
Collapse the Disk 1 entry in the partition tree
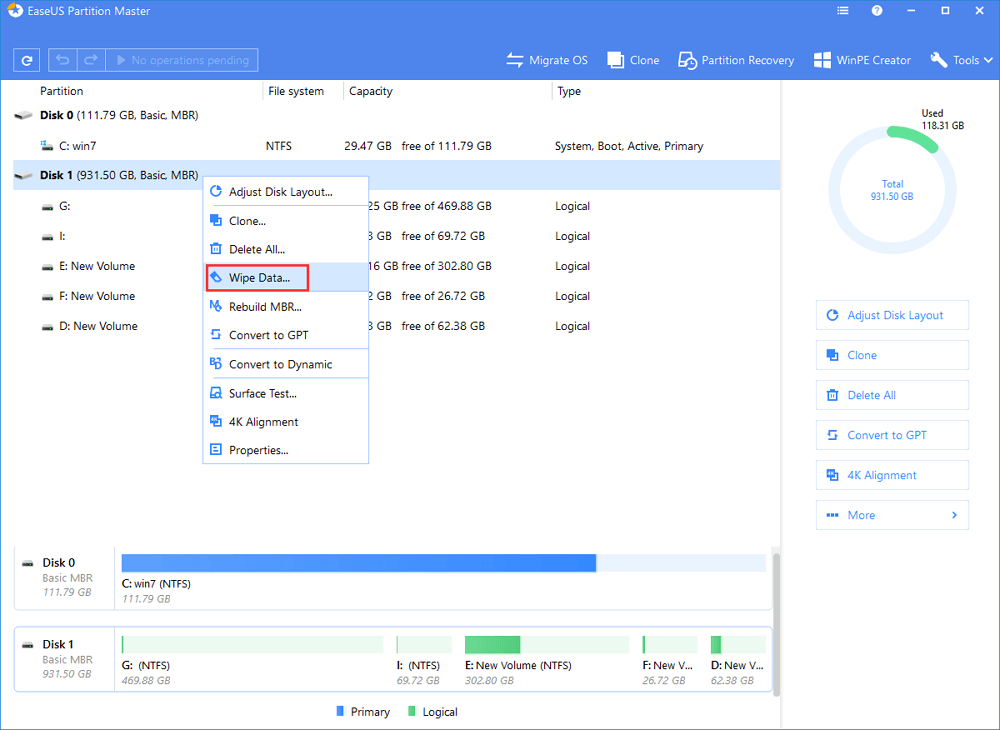pyautogui.click(x=22, y=174)
